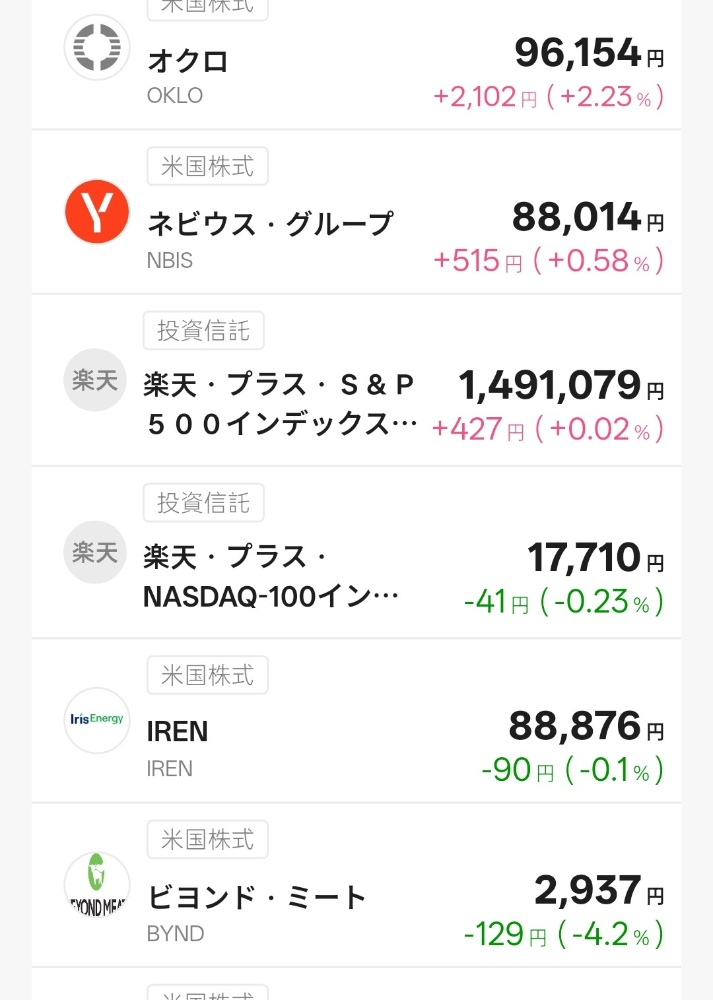Tap the red Nebius Group logo
The image size is (713, 1000).
(97, 211)
